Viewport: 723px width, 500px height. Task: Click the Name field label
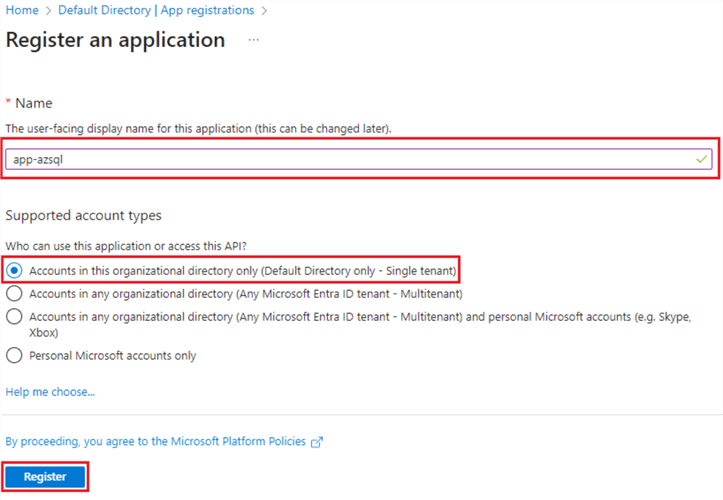34,103
